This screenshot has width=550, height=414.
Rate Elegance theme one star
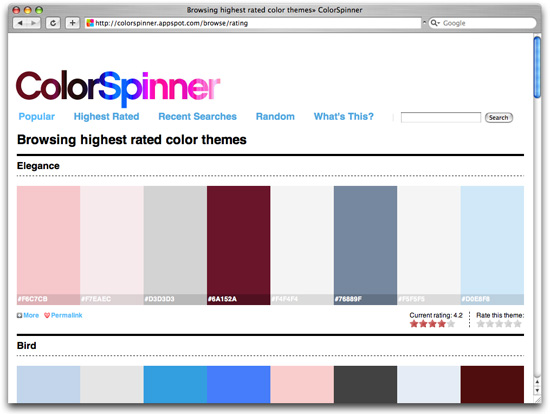point(481,324)
